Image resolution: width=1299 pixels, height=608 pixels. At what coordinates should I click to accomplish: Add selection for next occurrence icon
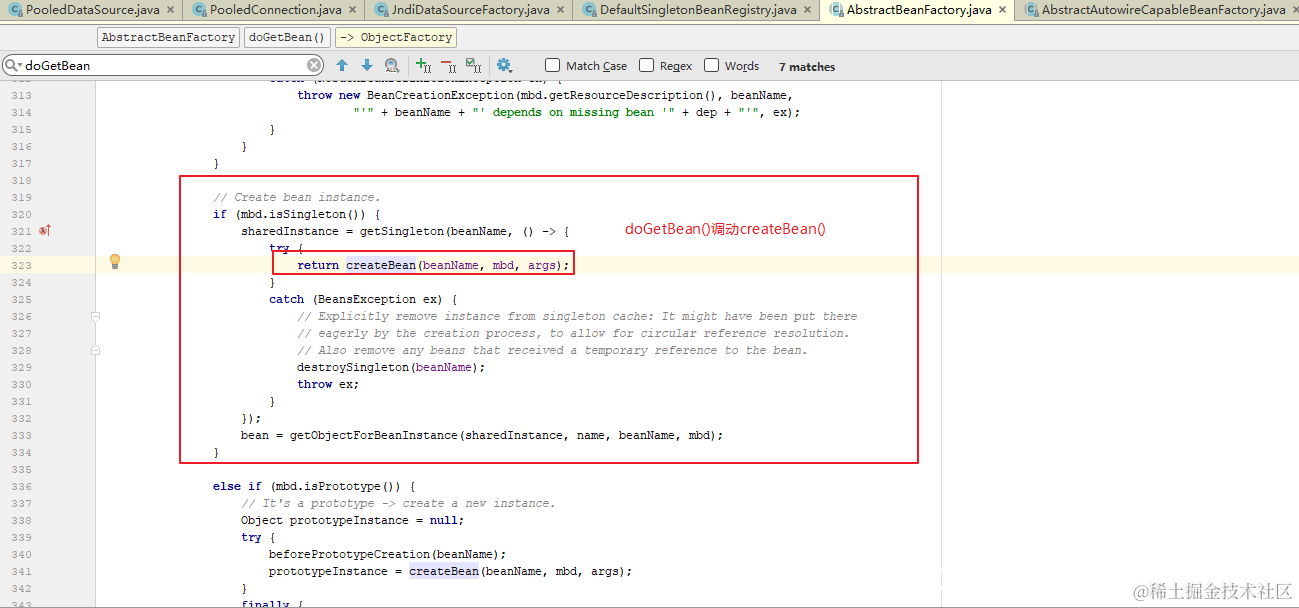[423, 66]
